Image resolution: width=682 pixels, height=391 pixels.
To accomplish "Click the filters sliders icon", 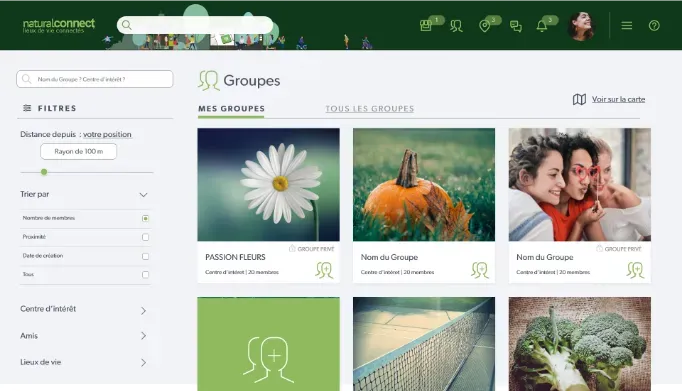I will [x=27, y=108].
